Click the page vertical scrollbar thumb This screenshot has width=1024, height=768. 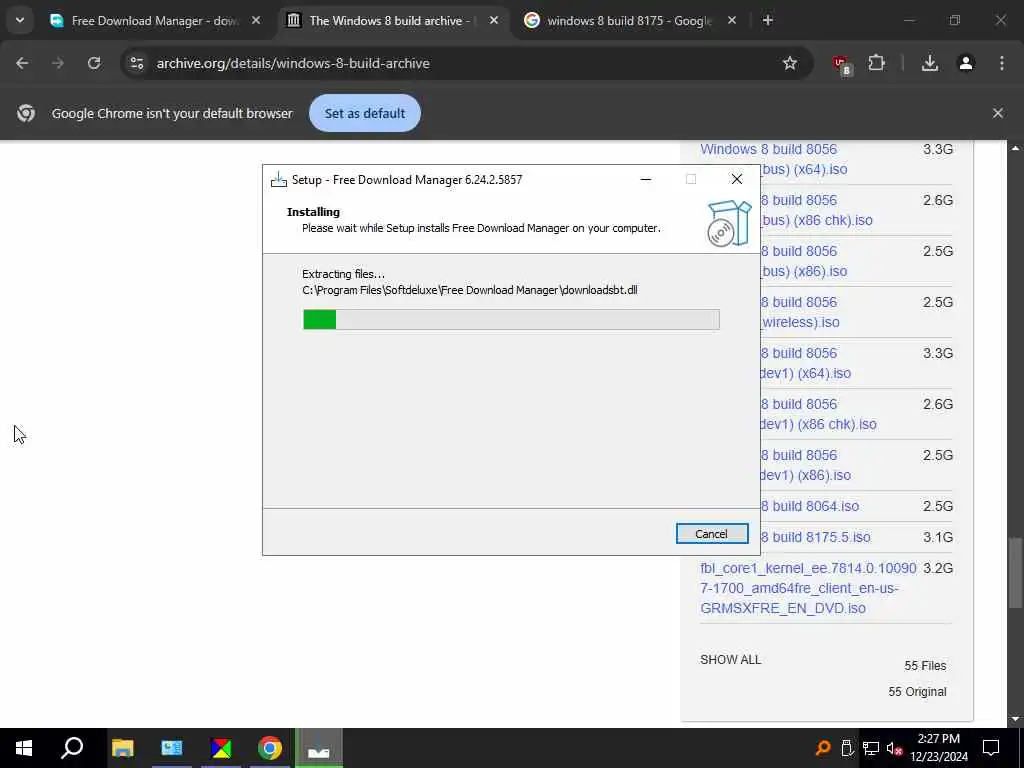[1015, 573]
